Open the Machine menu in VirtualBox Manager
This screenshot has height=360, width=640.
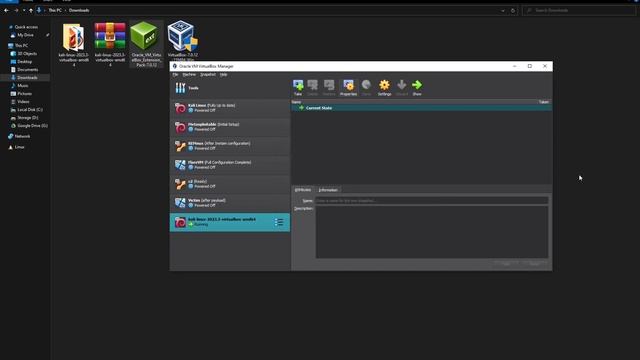coord(189,75)
